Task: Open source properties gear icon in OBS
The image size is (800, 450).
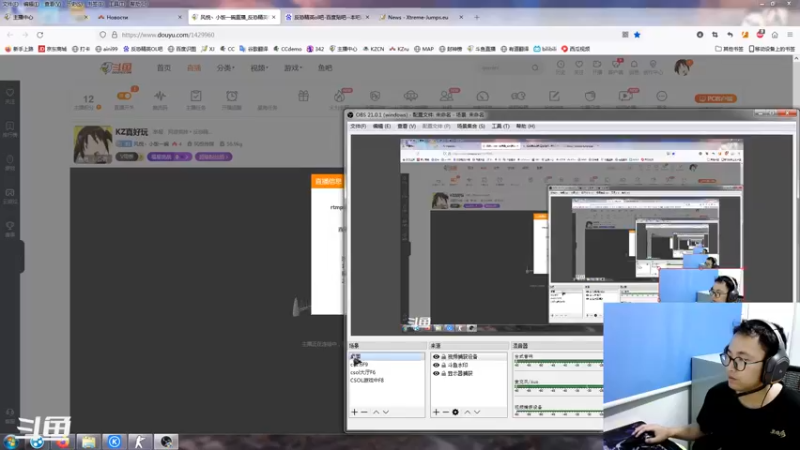Action: point(456,412)
